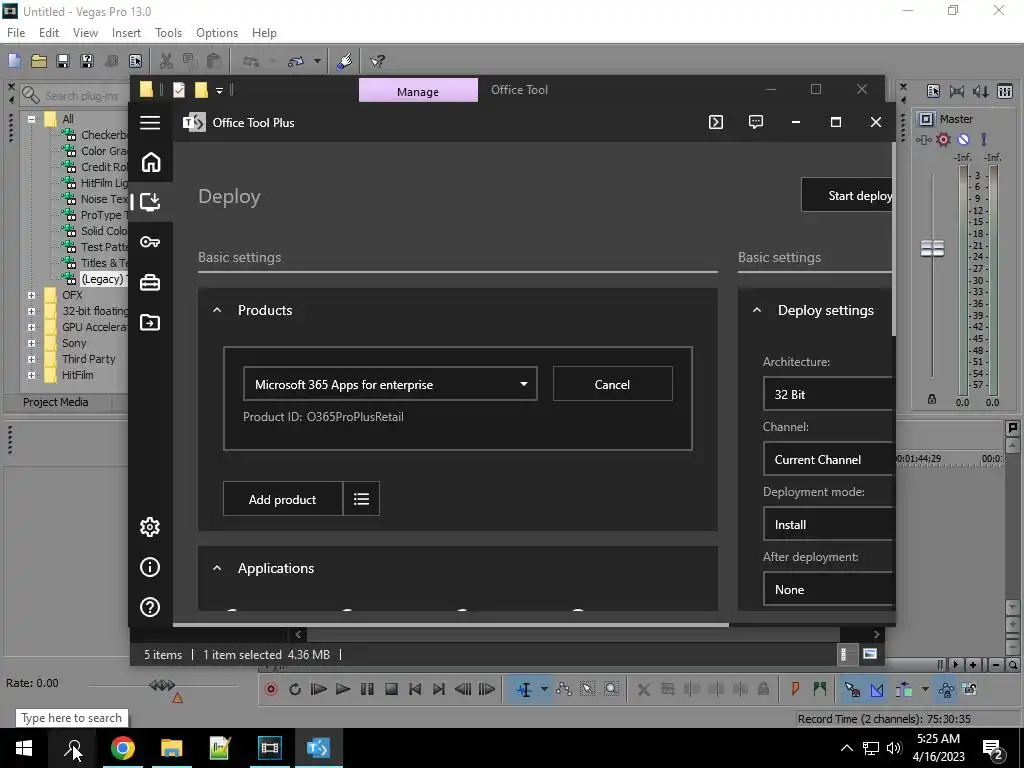This screenshot has height=768, width=1024.
Task: Click the Start deploy button
Action: click(x=847, y=195)
